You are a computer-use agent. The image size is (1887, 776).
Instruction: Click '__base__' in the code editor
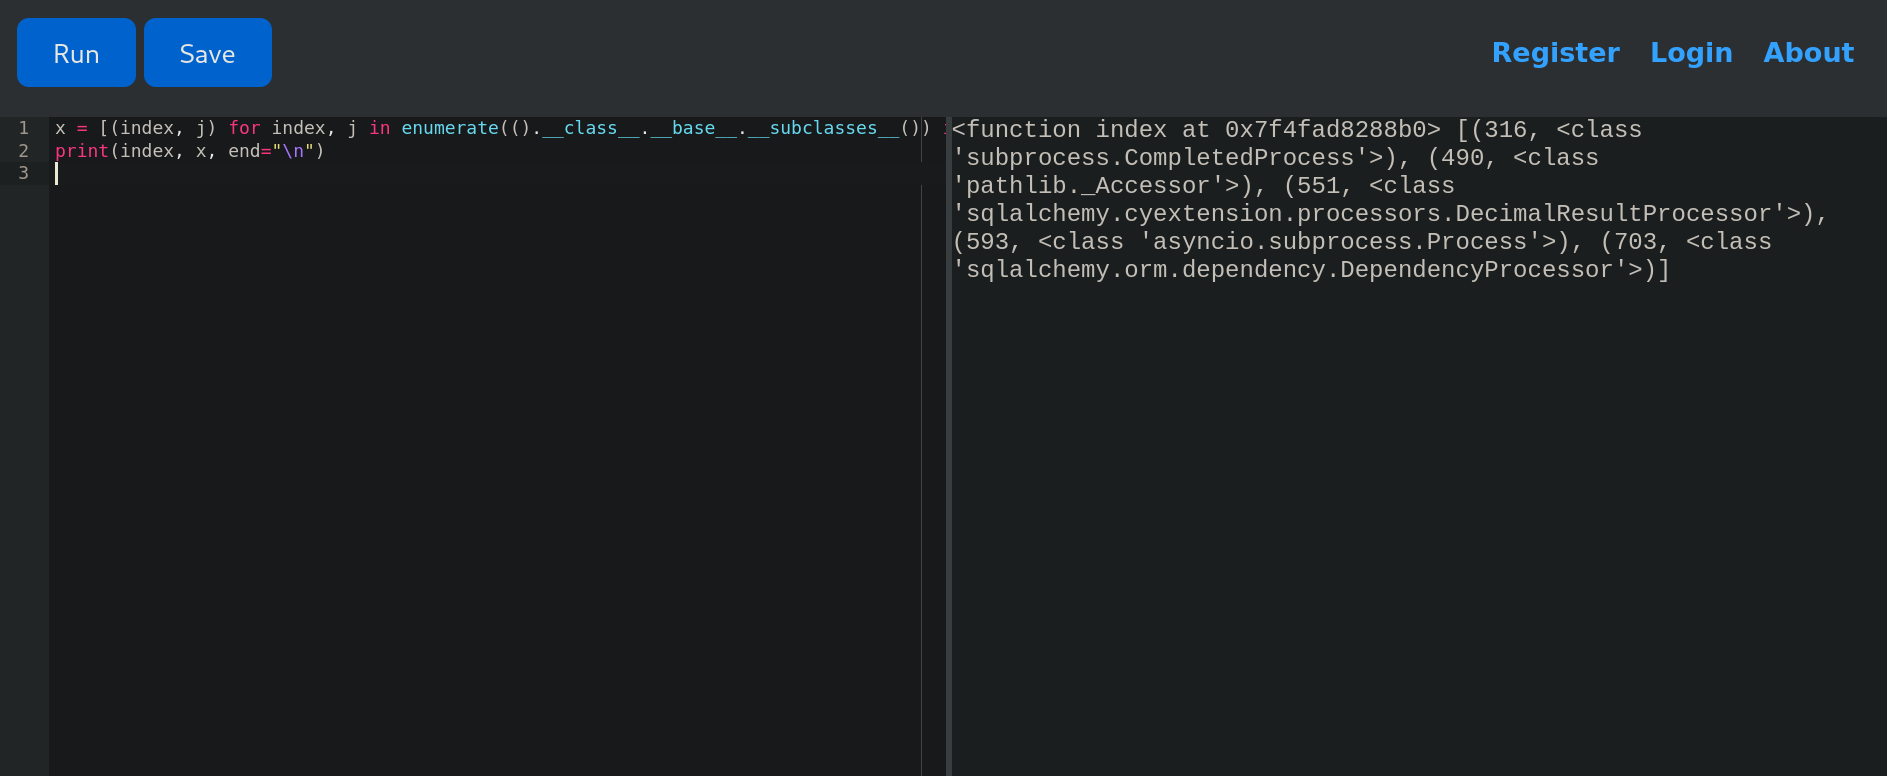694,128
